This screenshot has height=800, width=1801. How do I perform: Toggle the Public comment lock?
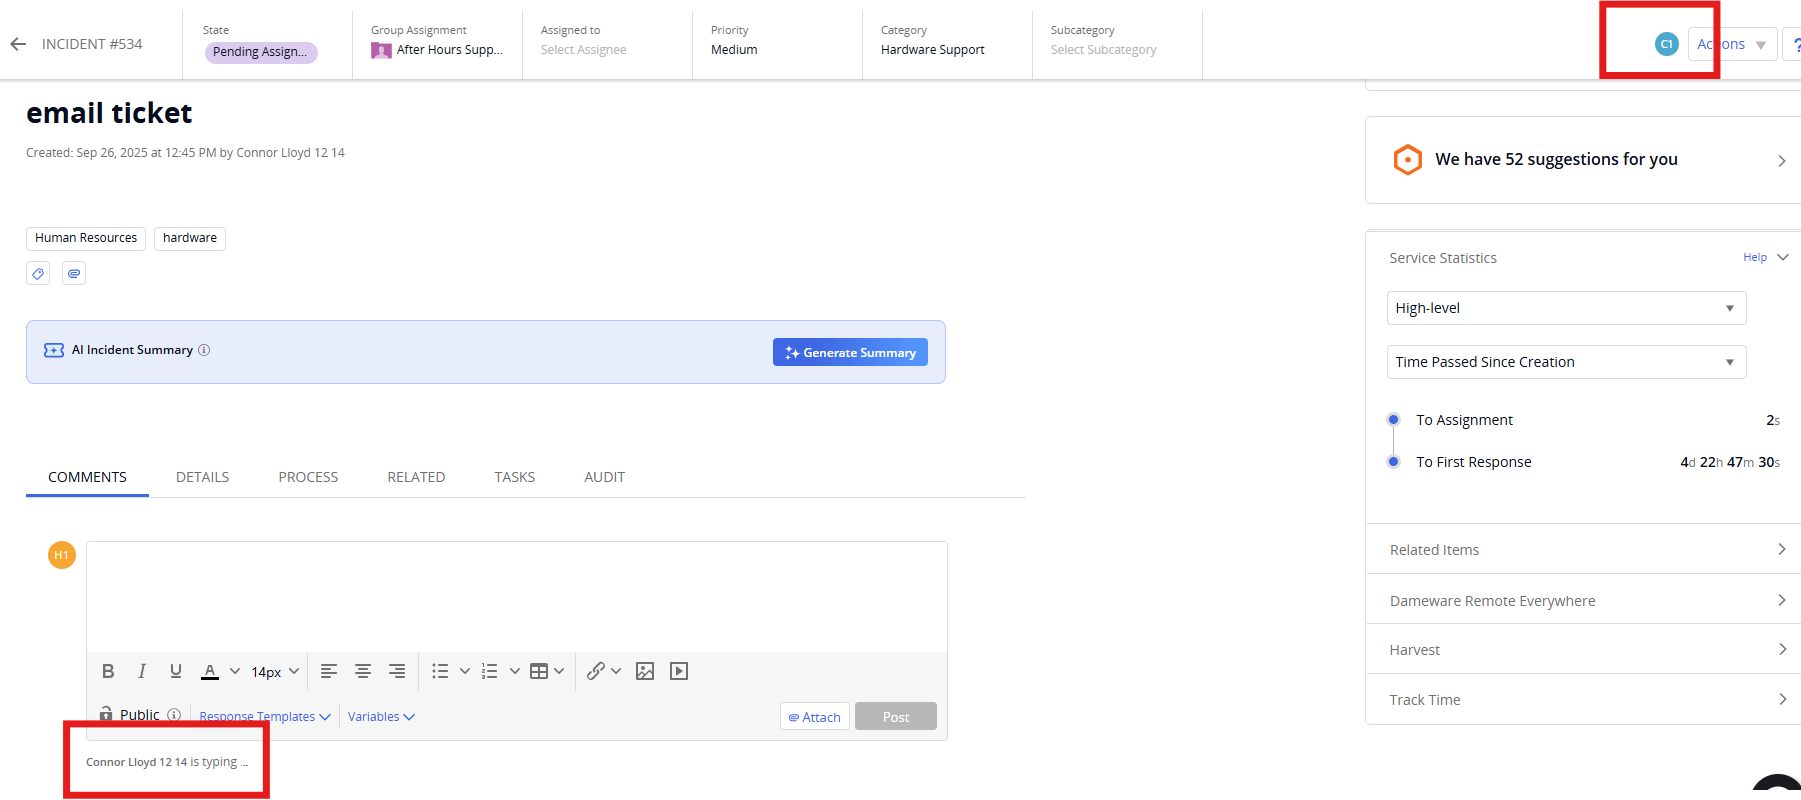point(106,713)
